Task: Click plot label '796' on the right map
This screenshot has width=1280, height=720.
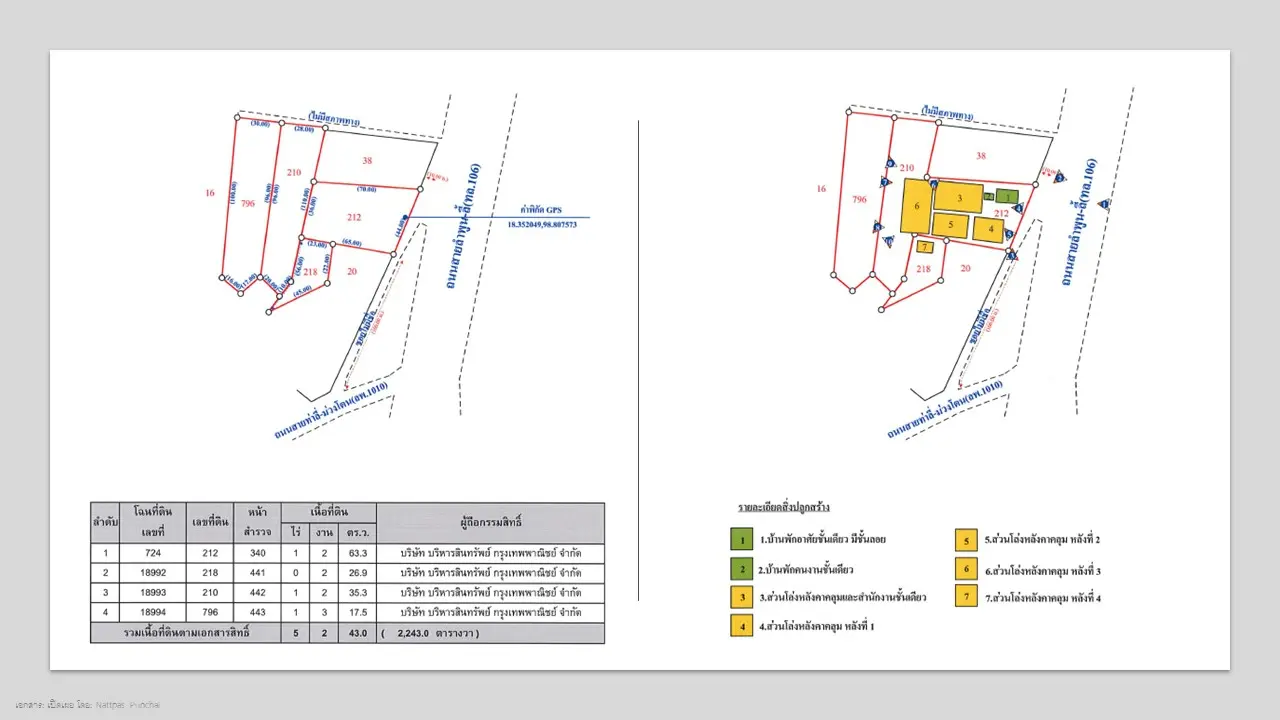Action: pos(859,199)
